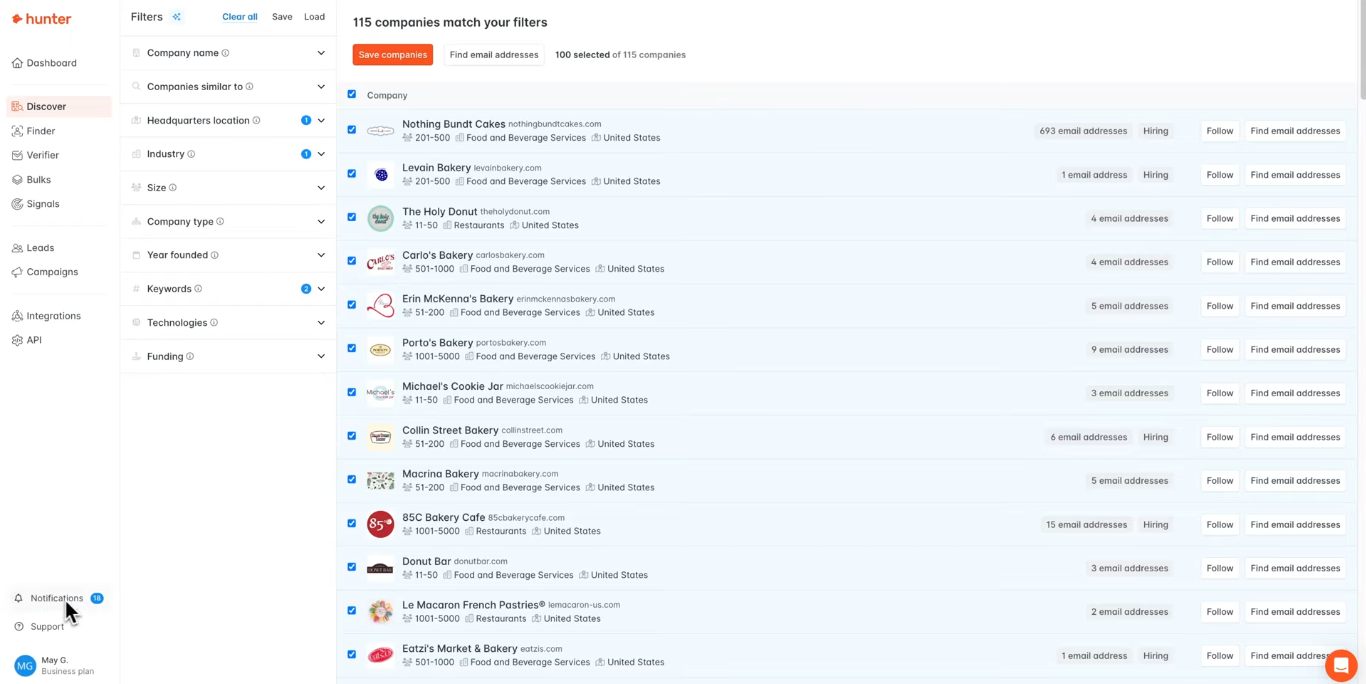Go to Leads in the sidebar
The image size is (1366, 684).
coord(40,248)
